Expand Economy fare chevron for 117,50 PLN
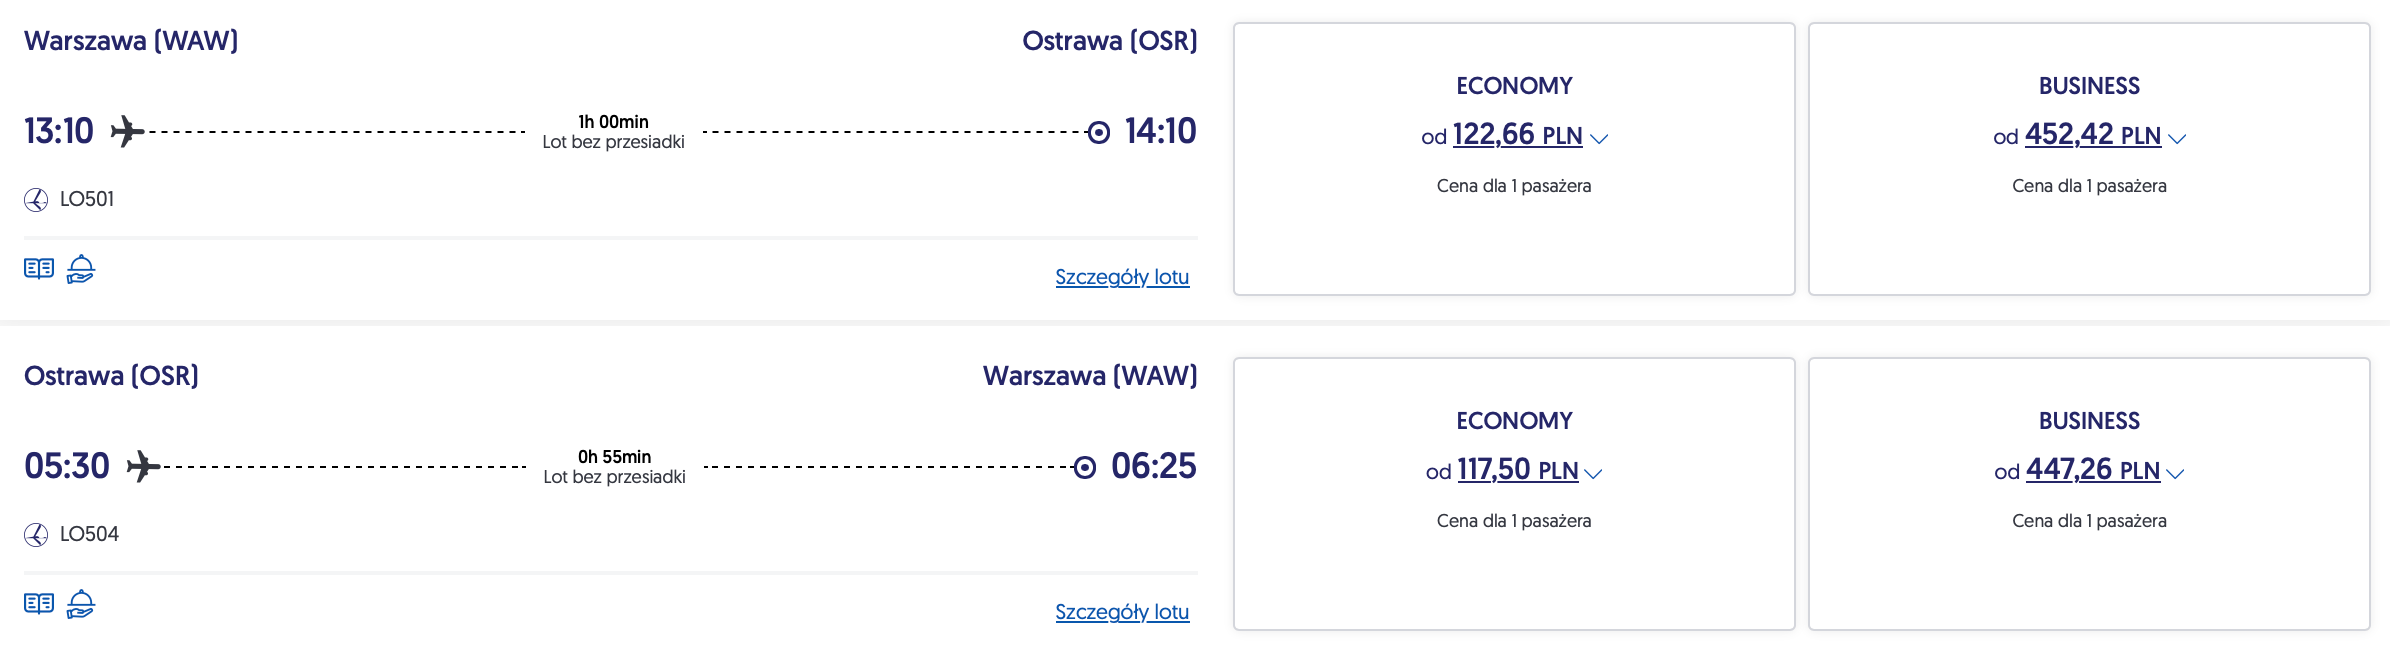This screenshot has width=2390, height=648. [x=1594, y=474]
